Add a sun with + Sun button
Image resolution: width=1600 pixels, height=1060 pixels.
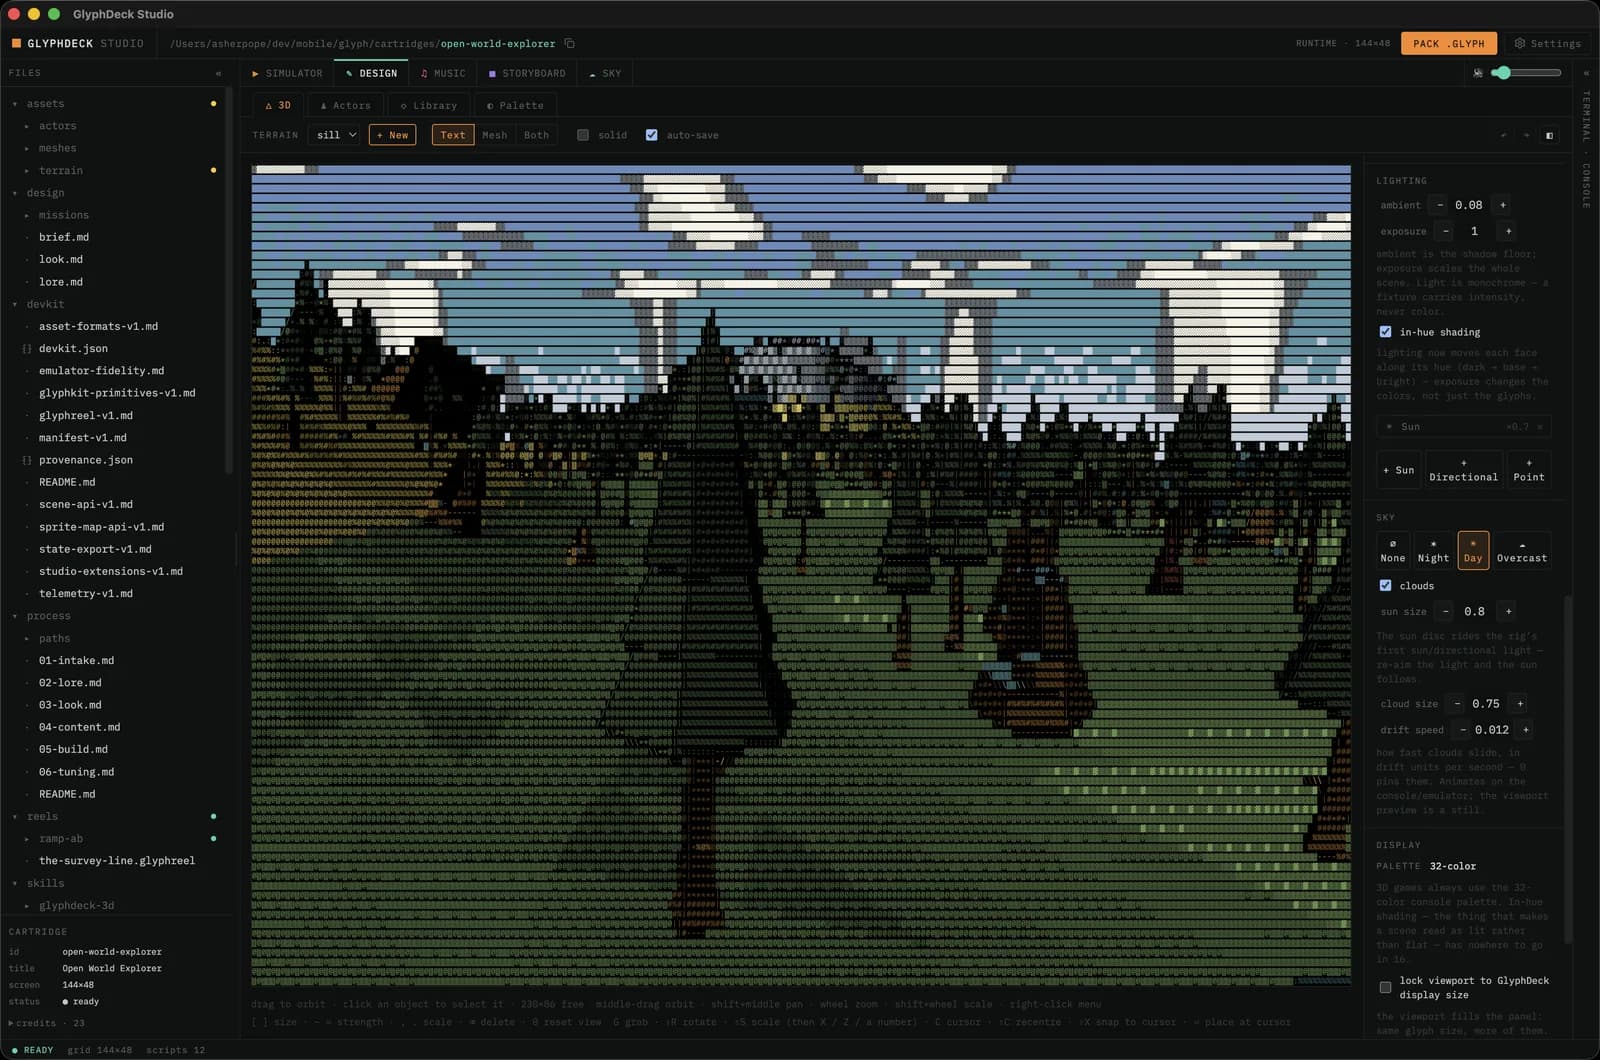(x=1398, y=470)
